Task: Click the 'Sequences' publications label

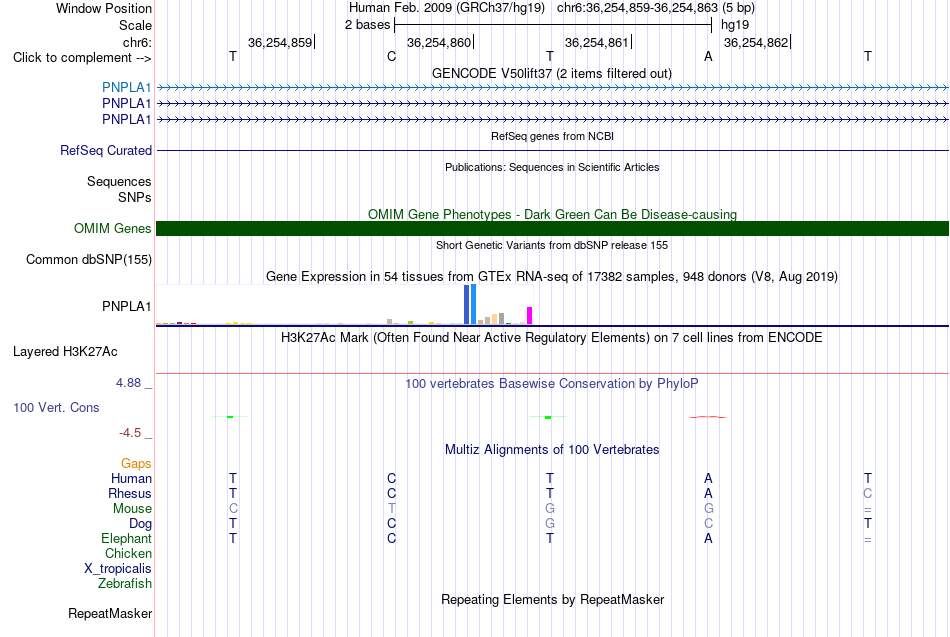Action: coord(119,181)
